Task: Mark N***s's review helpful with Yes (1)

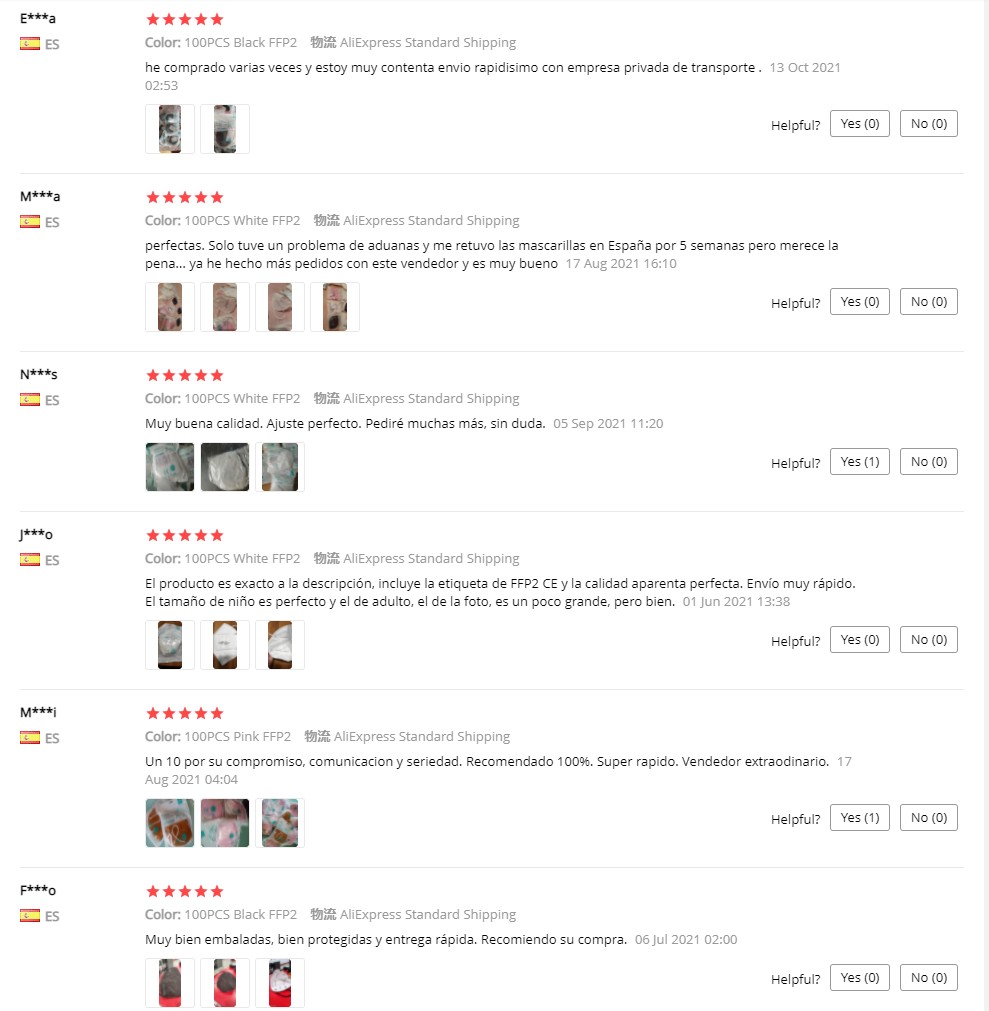Action: [x=859, y=462]
